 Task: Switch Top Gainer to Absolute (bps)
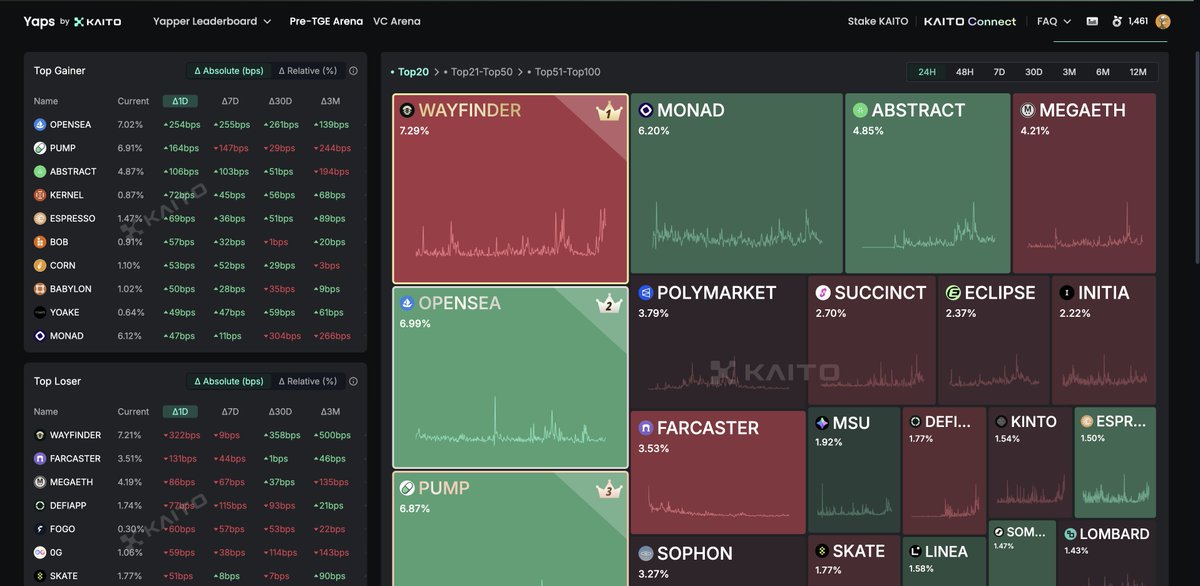[x=229, y=71]
